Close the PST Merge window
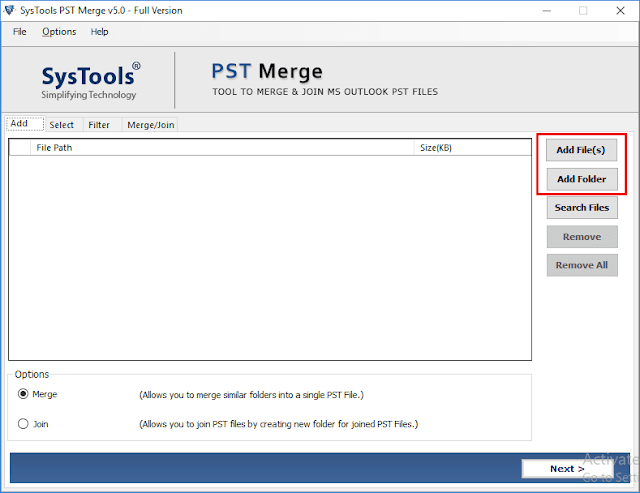This screenshot has width=640, height=493. (620, 11)
